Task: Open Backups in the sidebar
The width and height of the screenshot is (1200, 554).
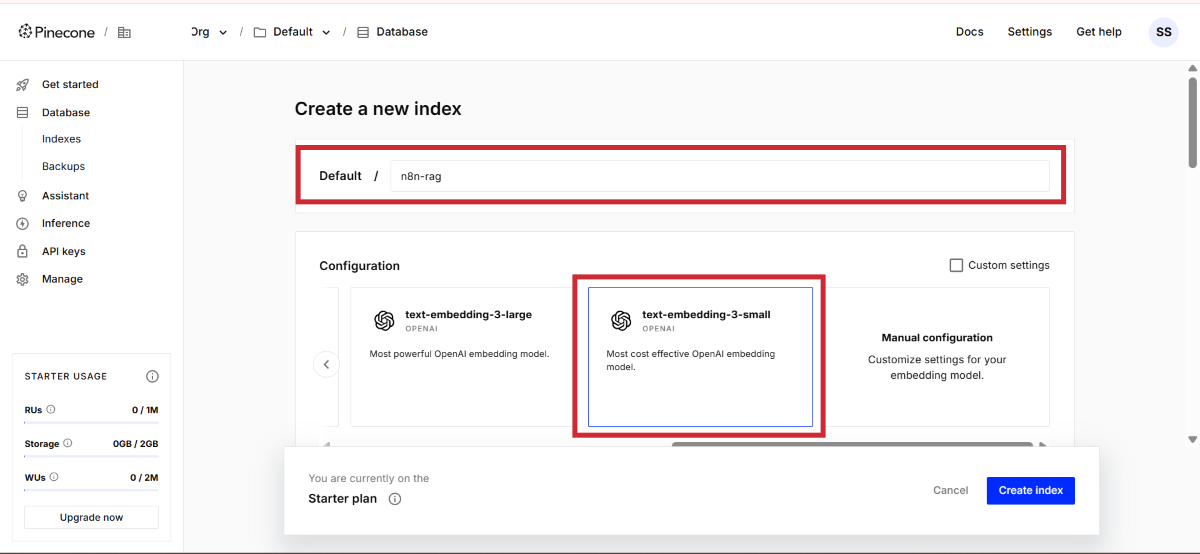Action: tap(63, 166)
